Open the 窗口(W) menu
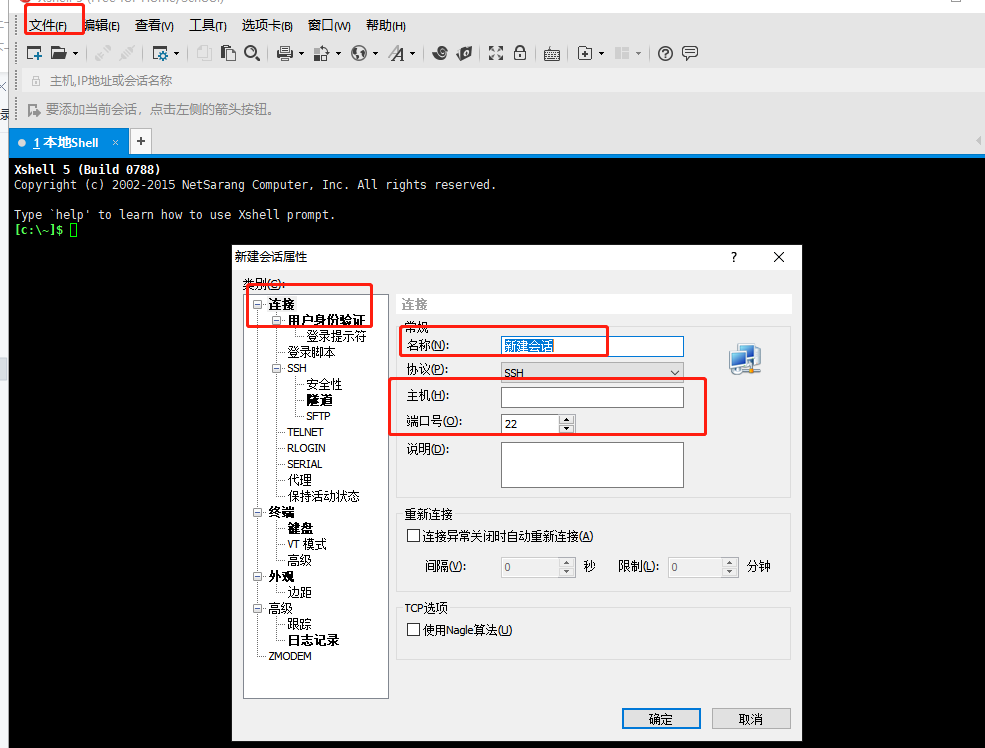 coord(329,26)
